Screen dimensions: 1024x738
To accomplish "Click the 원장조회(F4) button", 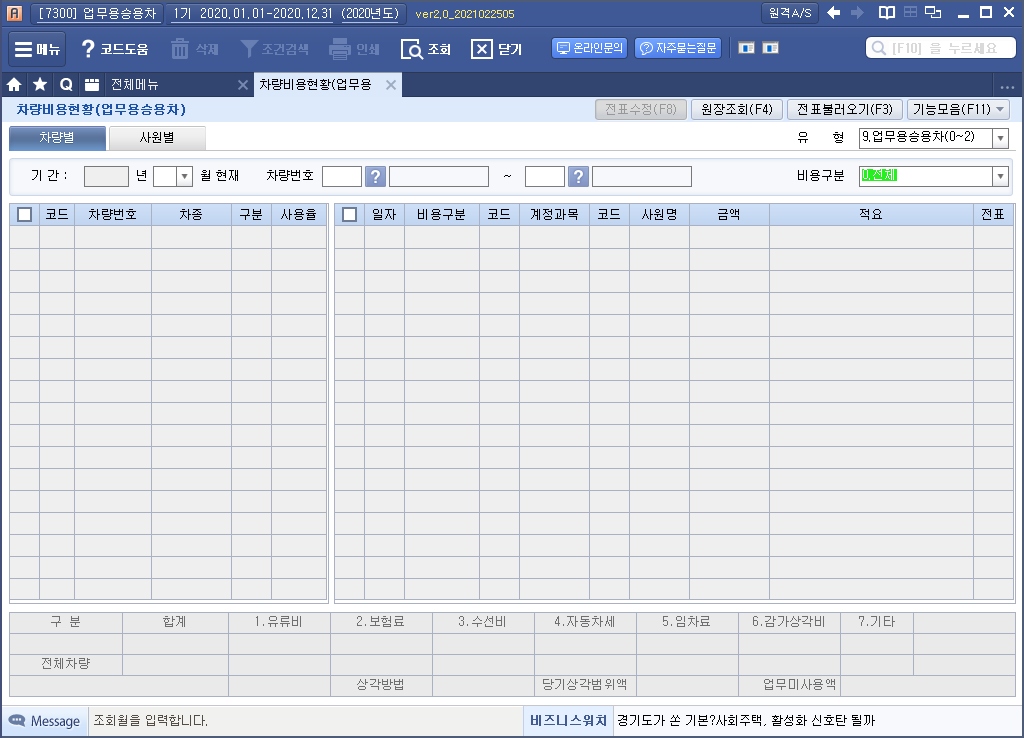I will click(x=735, y=110).
